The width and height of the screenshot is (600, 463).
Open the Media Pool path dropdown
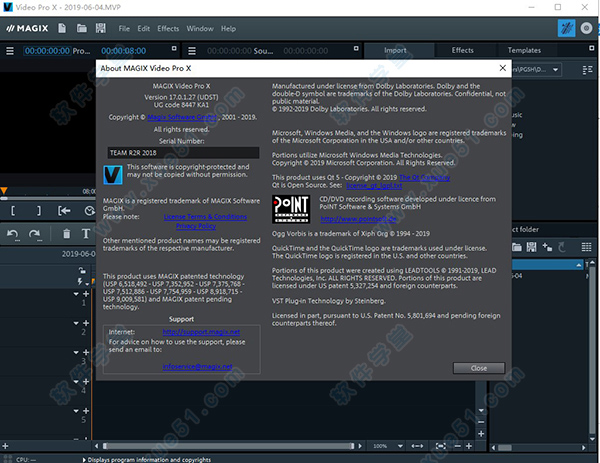click(555, 70)
